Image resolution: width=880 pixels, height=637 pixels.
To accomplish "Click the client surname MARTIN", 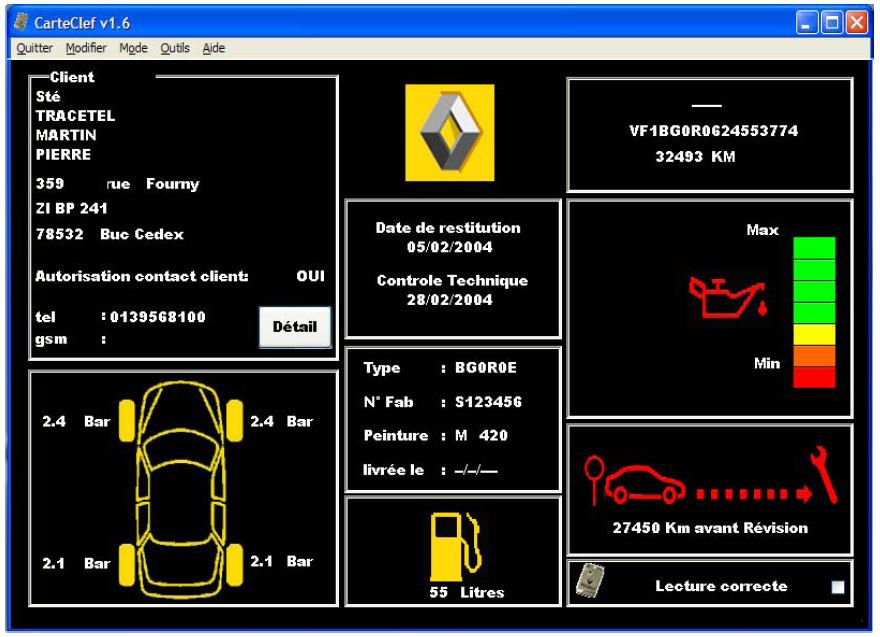I will [x=66, y=135].
